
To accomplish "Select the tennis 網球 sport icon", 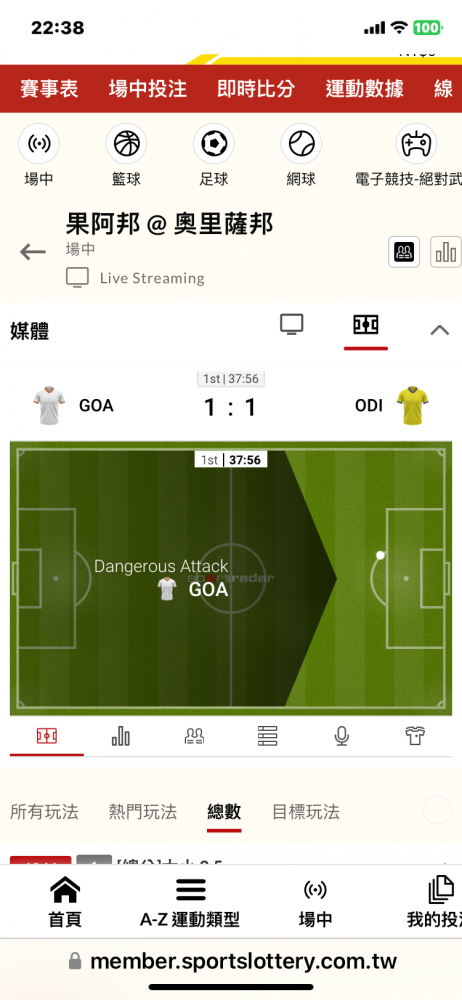I will tap(301, 144).
